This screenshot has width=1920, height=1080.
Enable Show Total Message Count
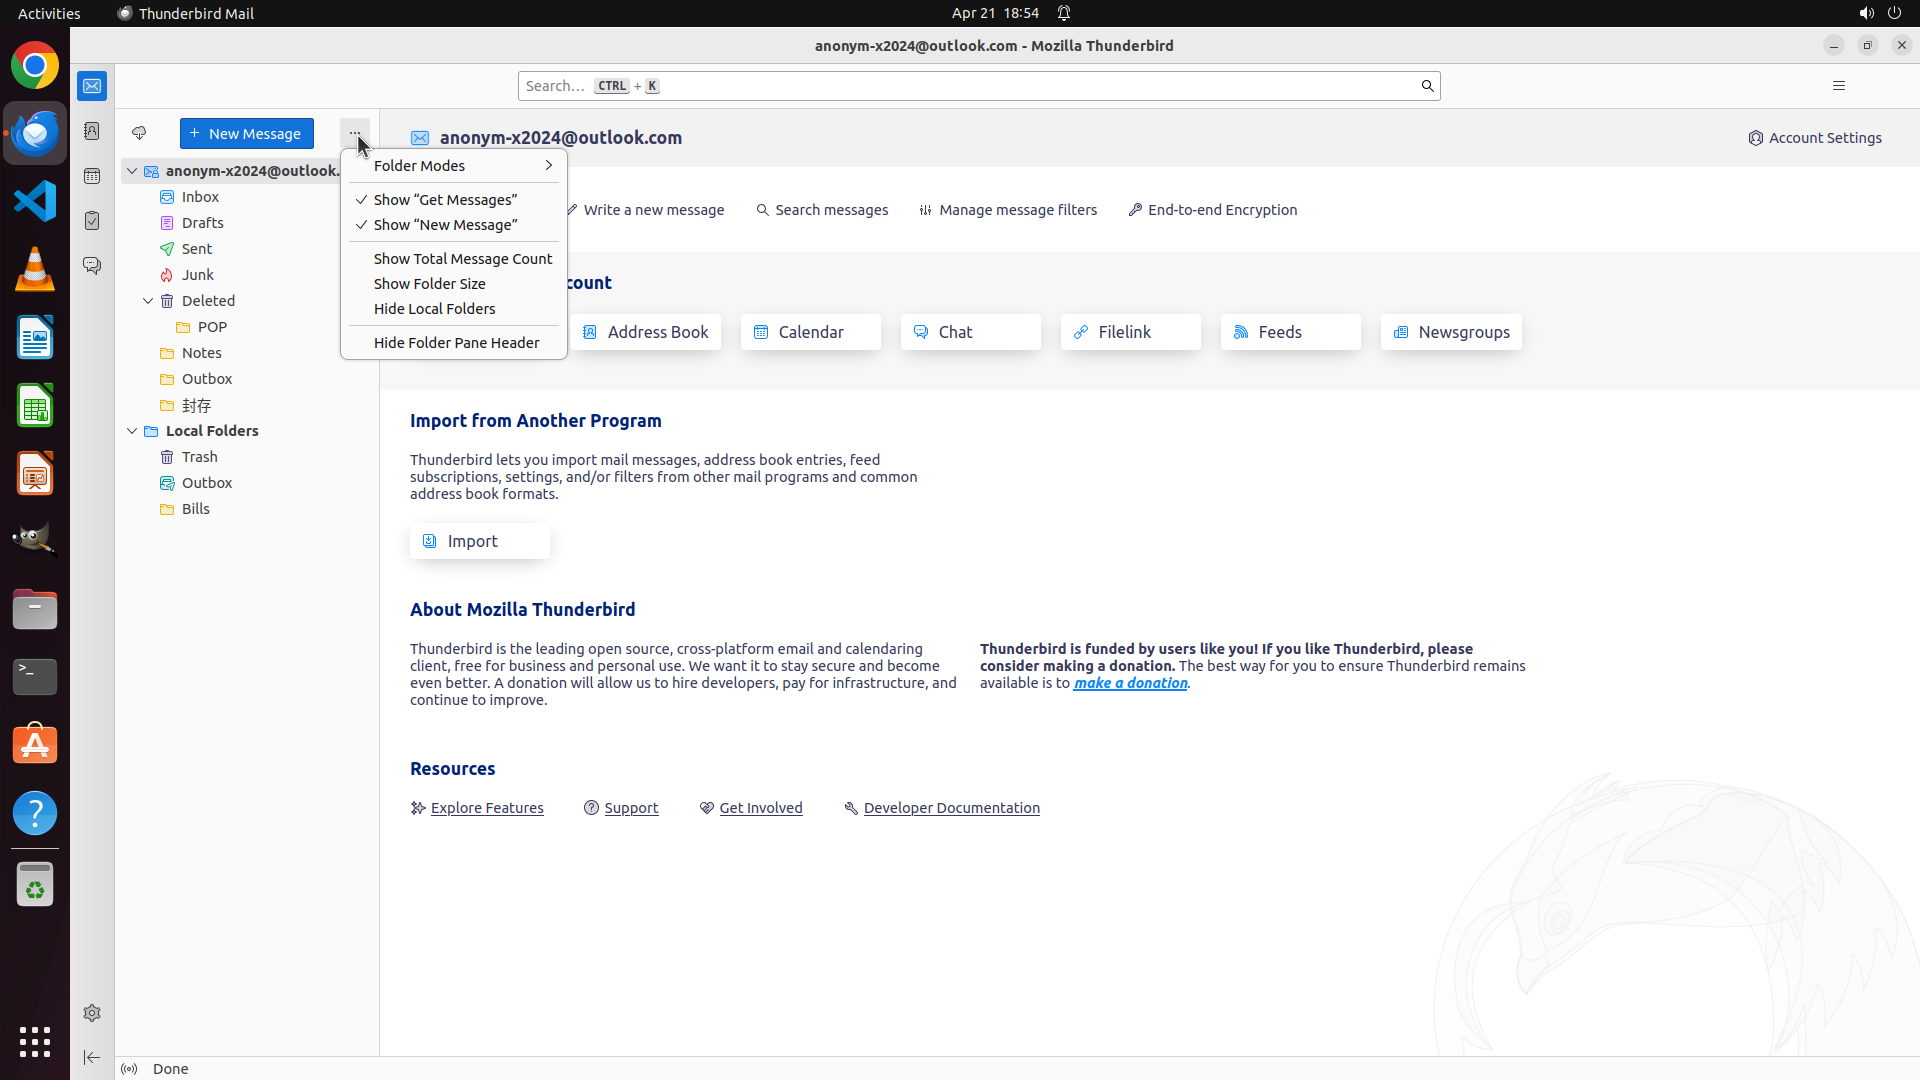[x=462, y=259]
